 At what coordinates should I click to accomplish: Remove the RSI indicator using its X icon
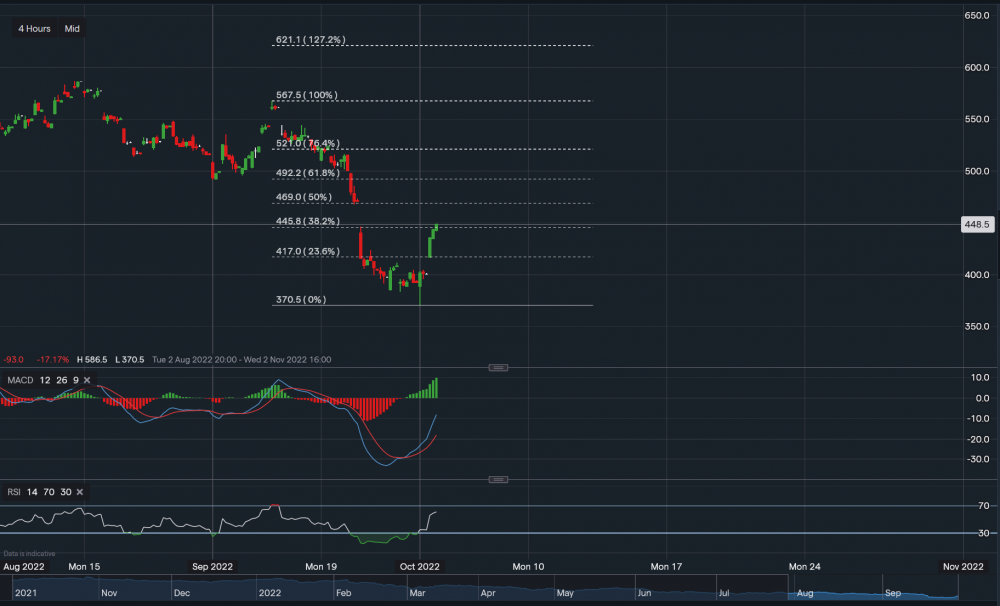(78, 492)
